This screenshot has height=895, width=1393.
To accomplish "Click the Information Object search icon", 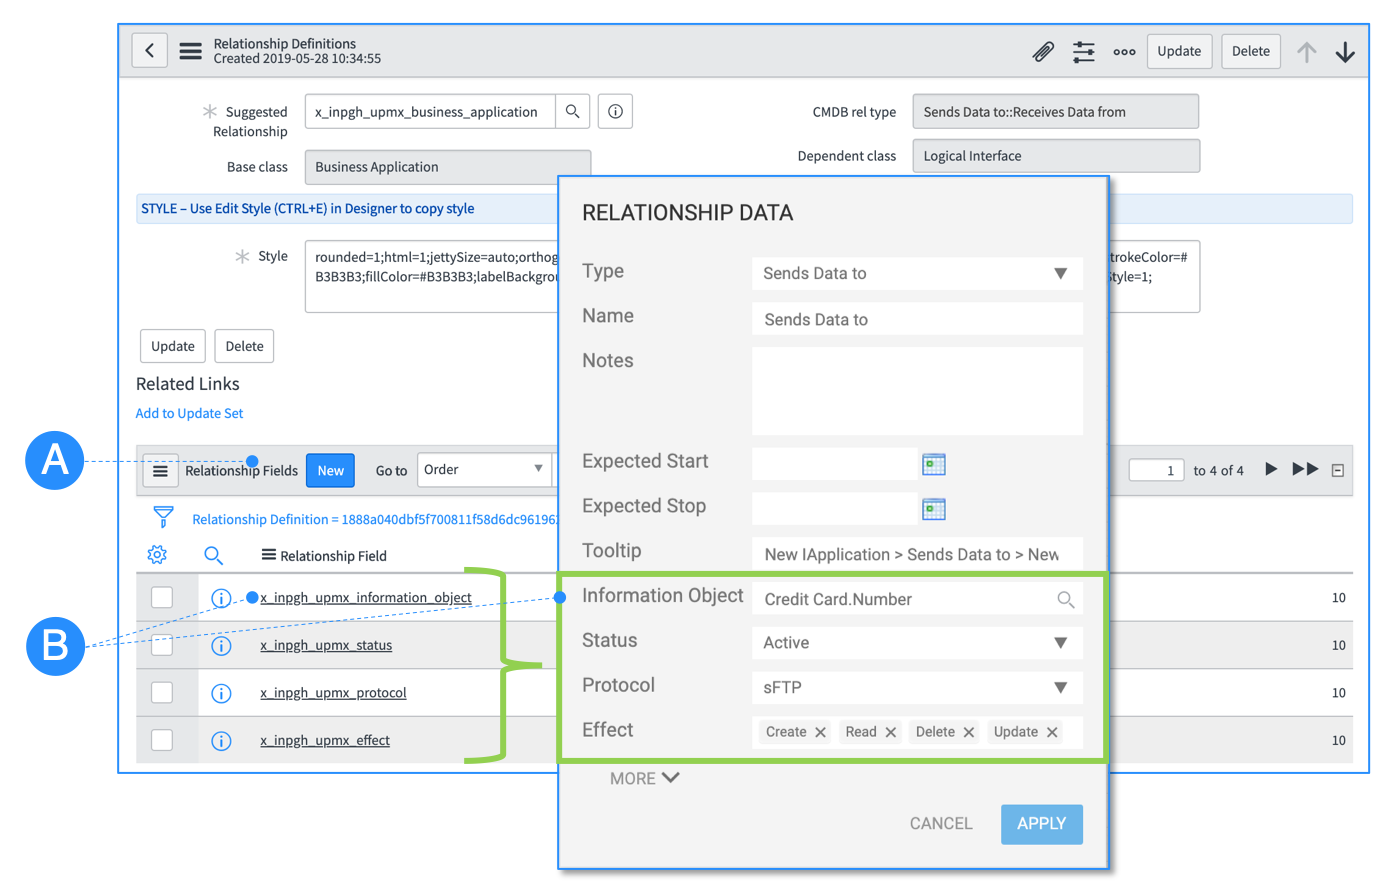I will [x=1065, y=599].
